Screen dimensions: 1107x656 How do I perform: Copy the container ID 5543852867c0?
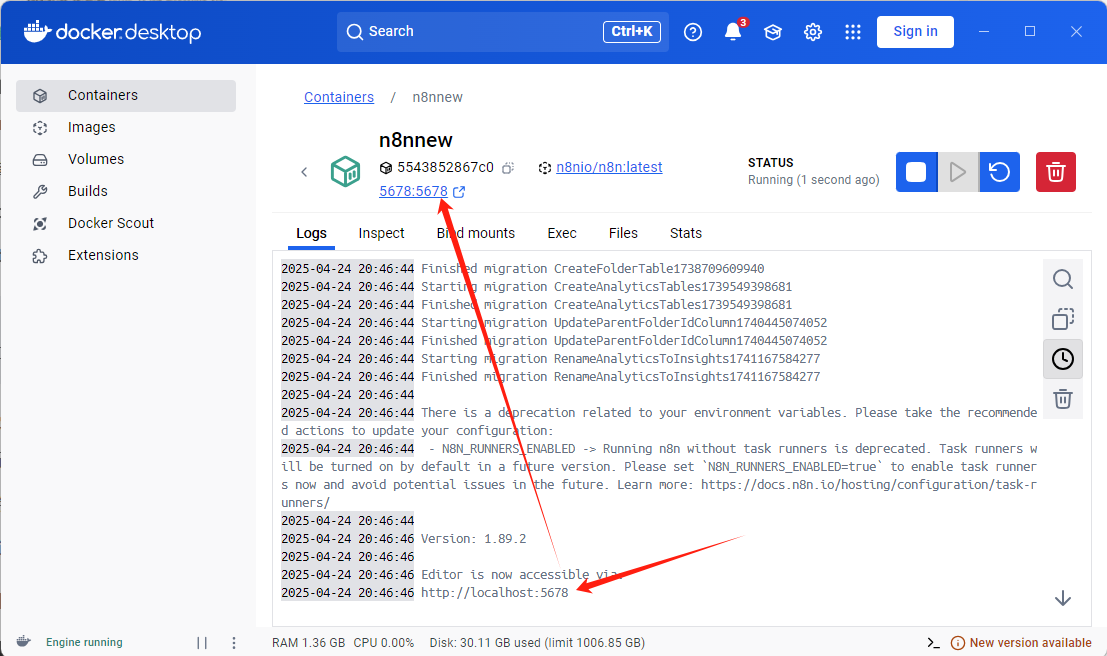[508, 168]
